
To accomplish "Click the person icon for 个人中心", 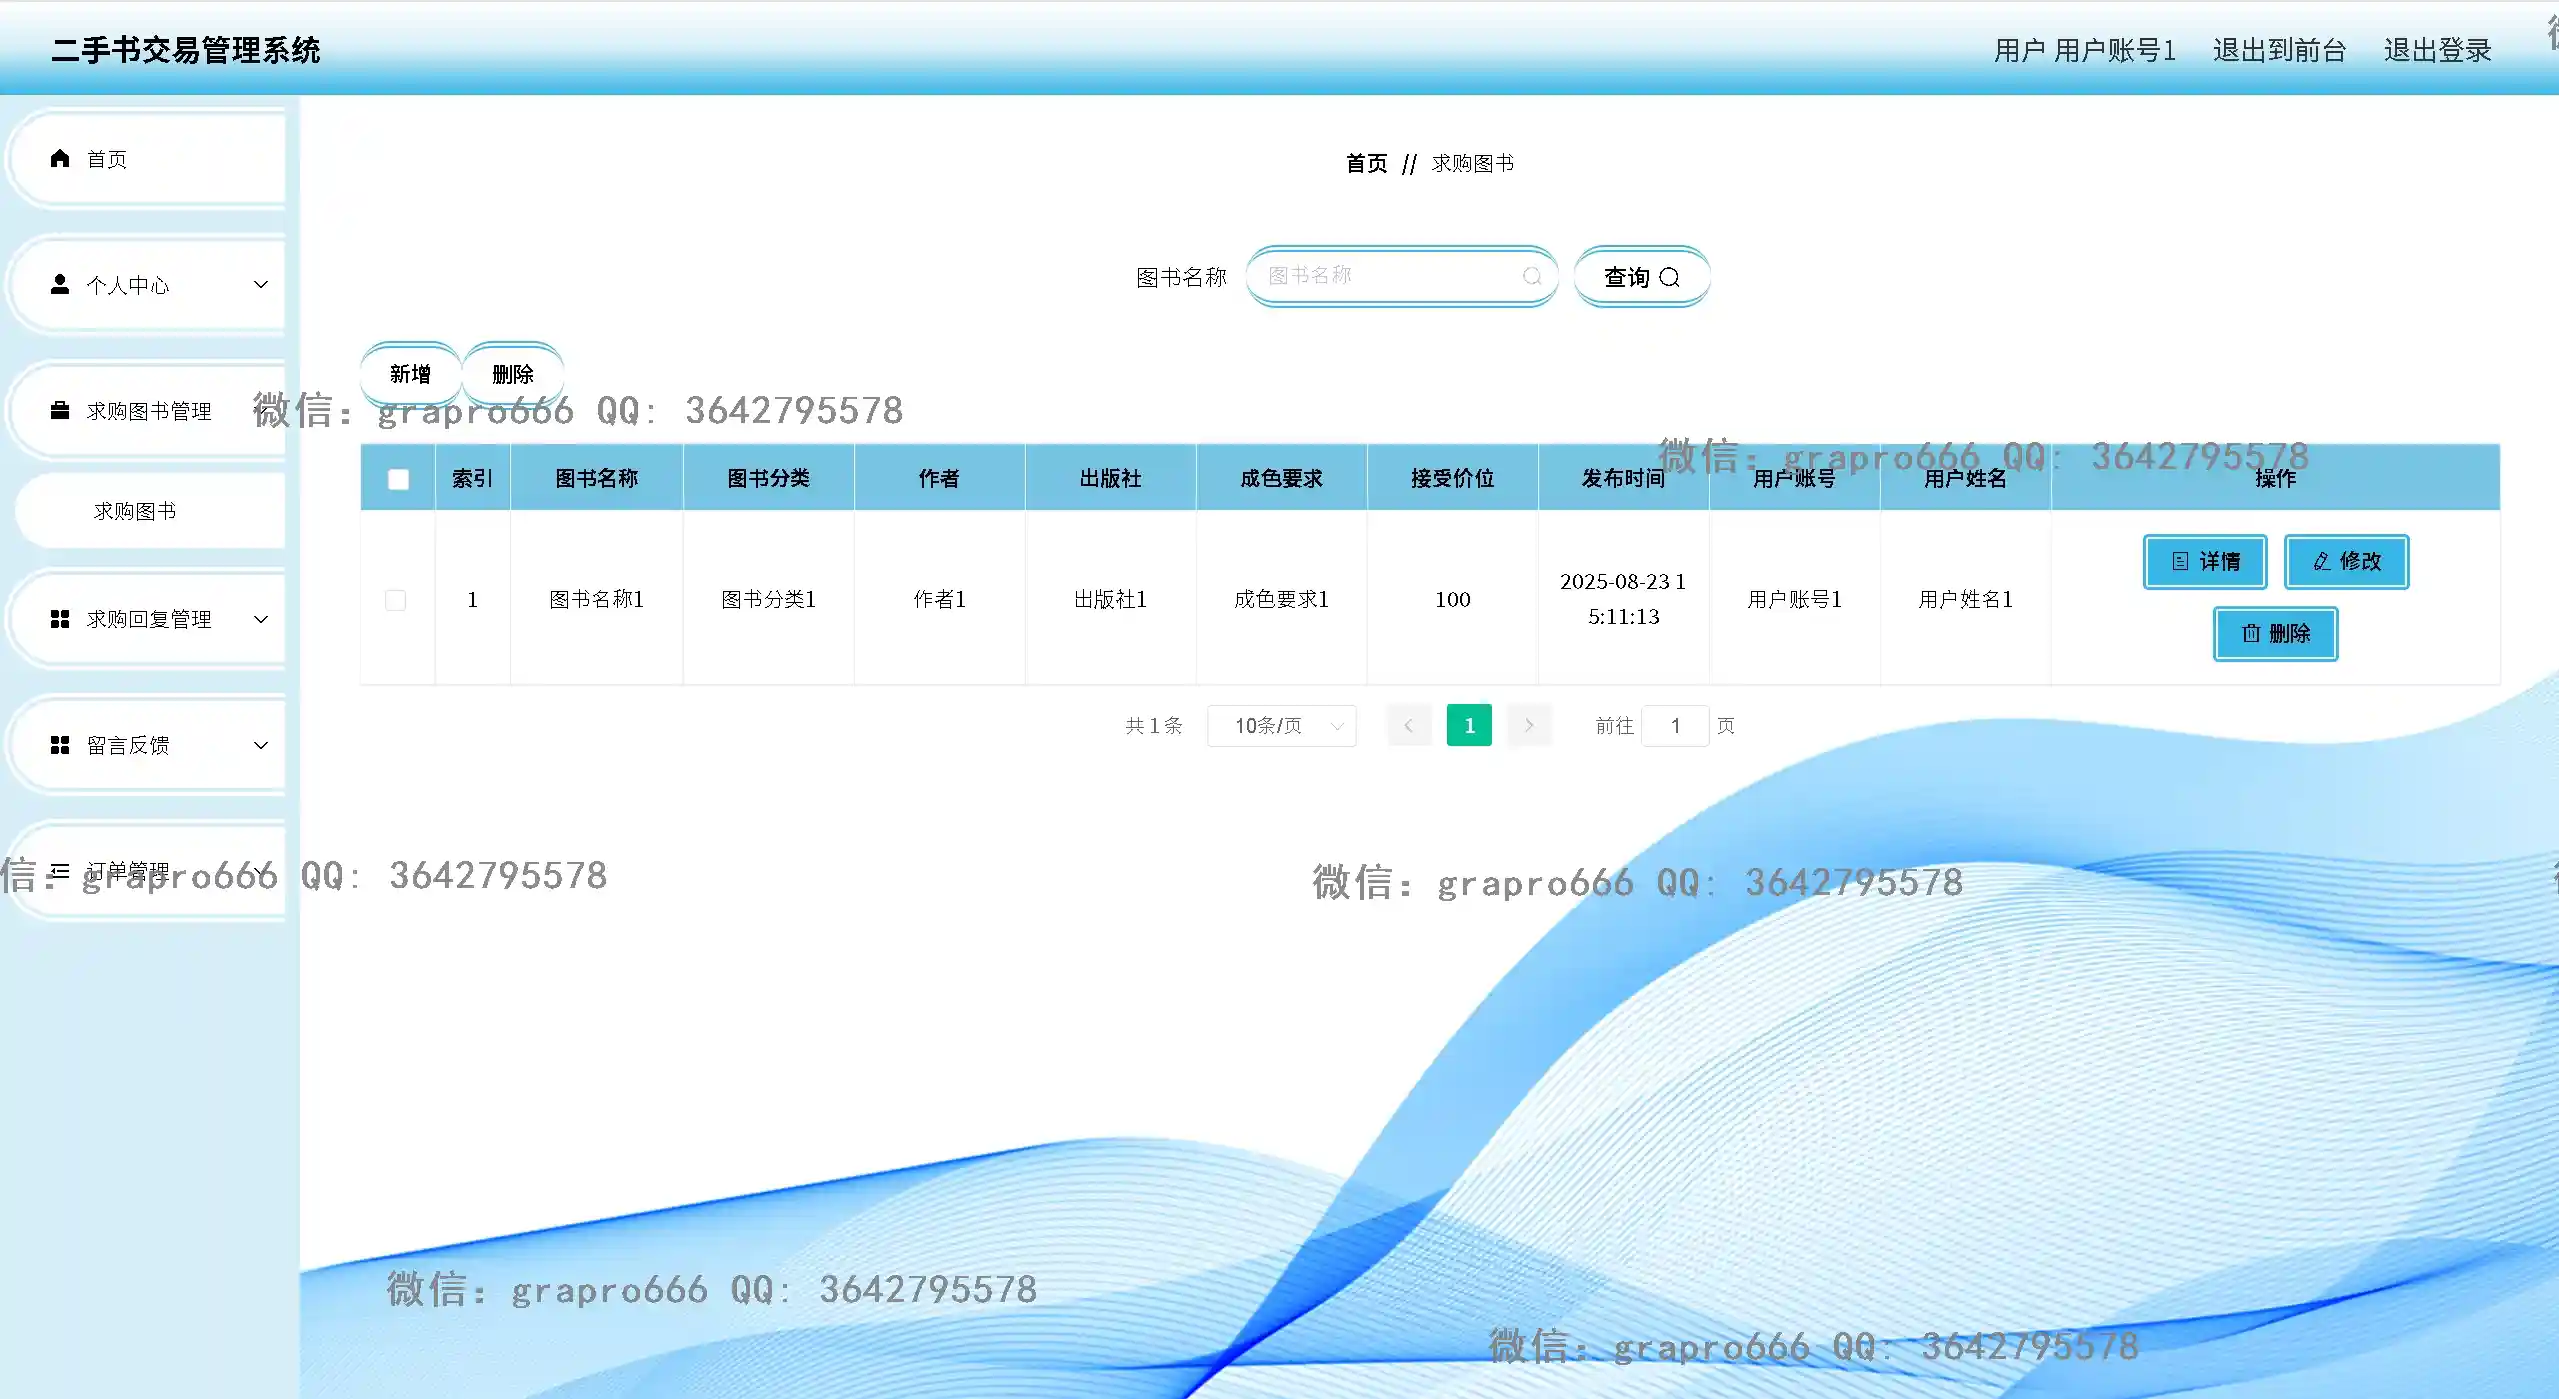I will [60, 285].
